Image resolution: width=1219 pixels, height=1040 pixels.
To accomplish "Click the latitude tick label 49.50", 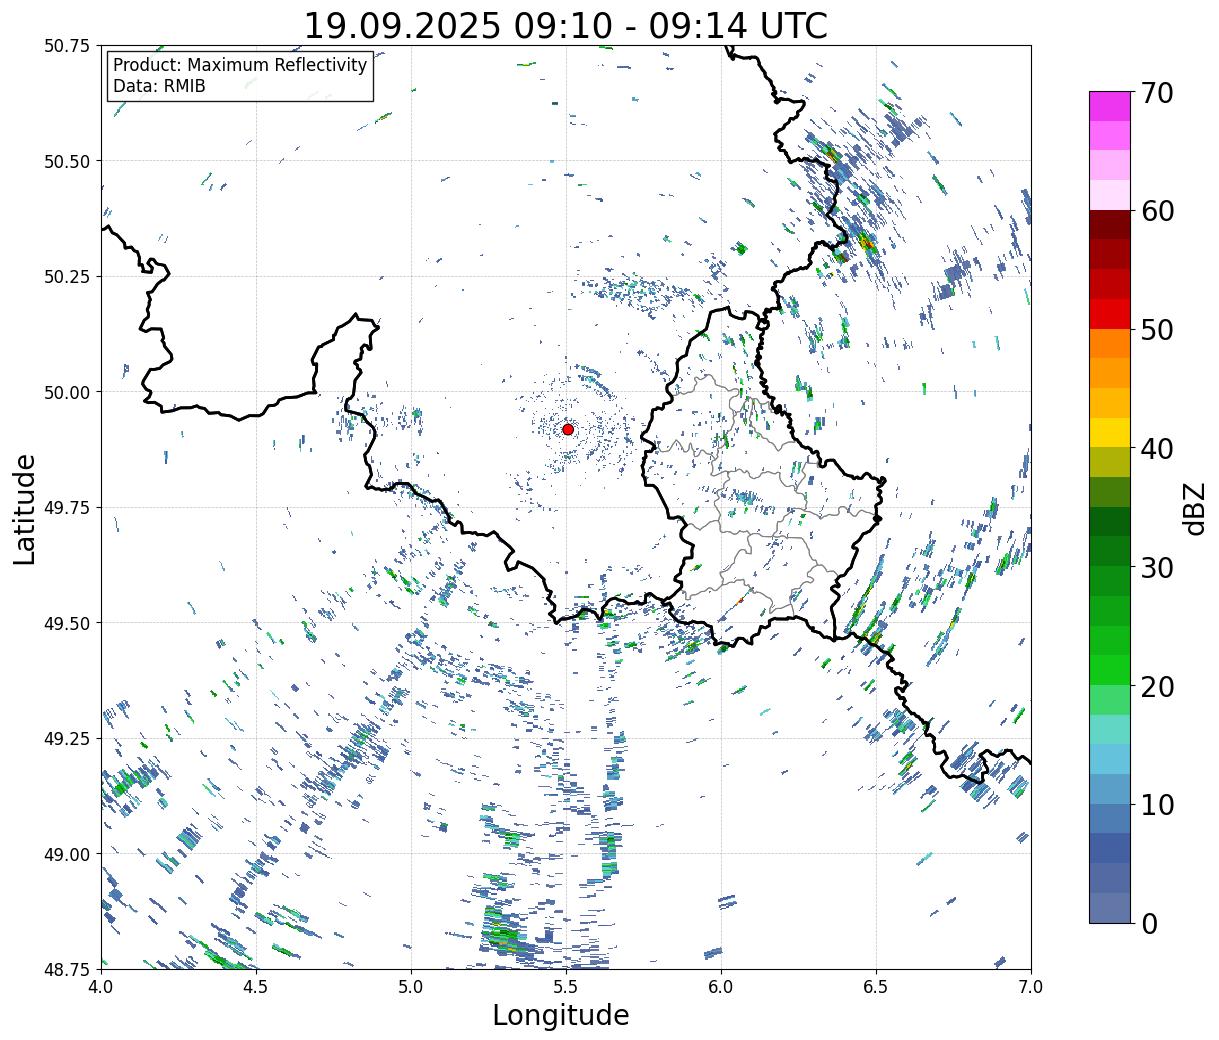I will [67, 623].
